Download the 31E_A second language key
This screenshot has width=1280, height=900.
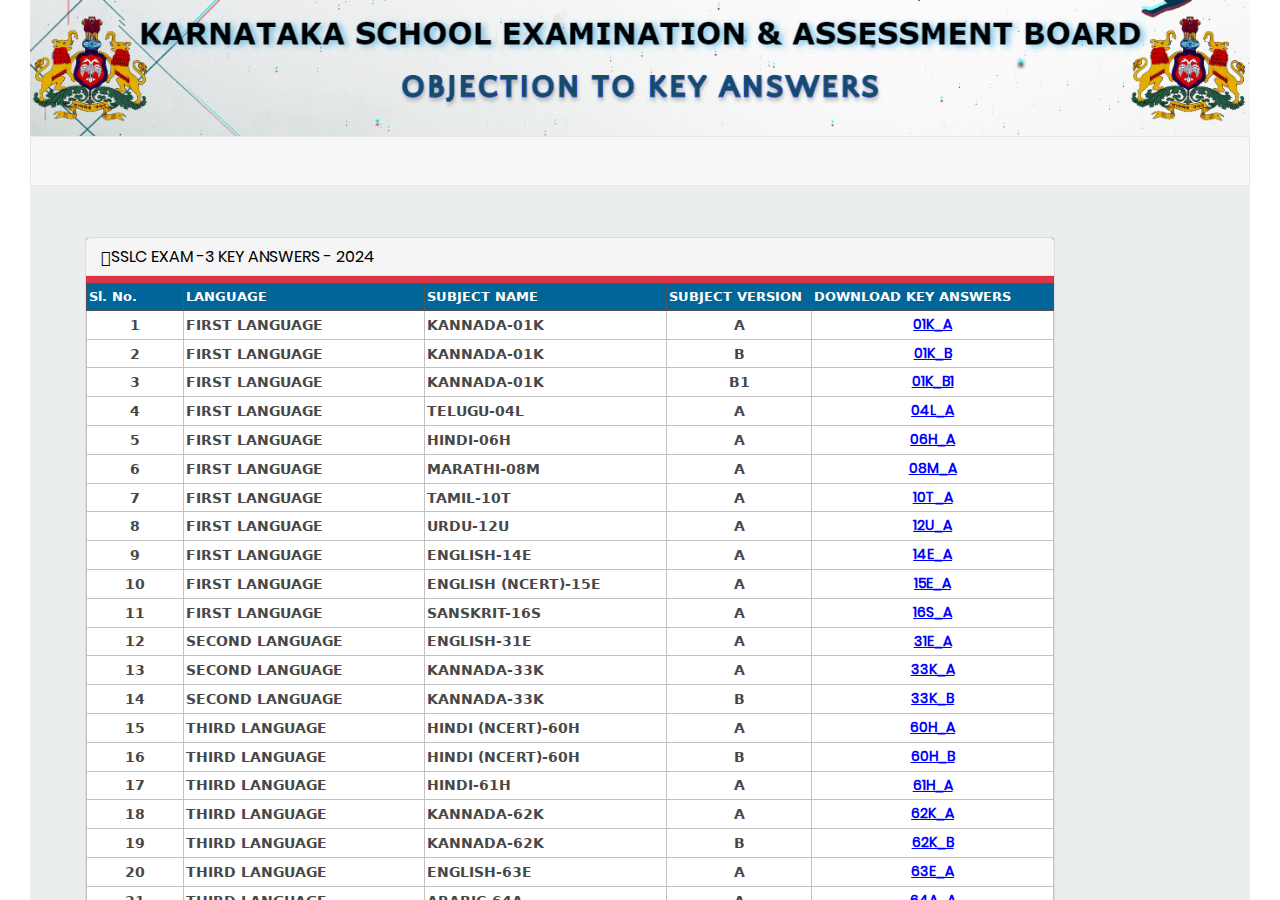coord(932,642)
